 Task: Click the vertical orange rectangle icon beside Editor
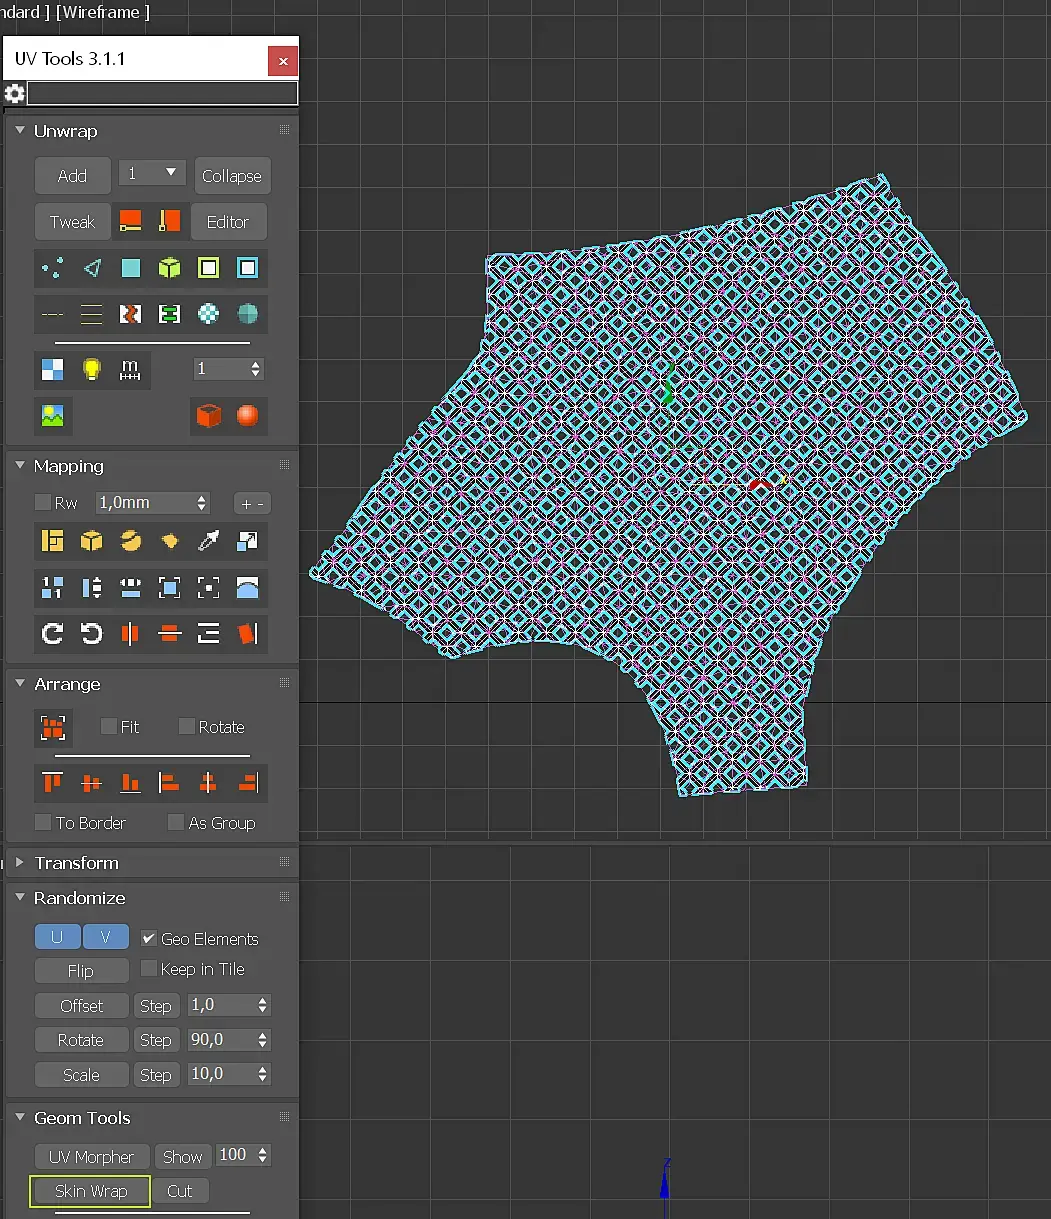click(x=170, y=221)
